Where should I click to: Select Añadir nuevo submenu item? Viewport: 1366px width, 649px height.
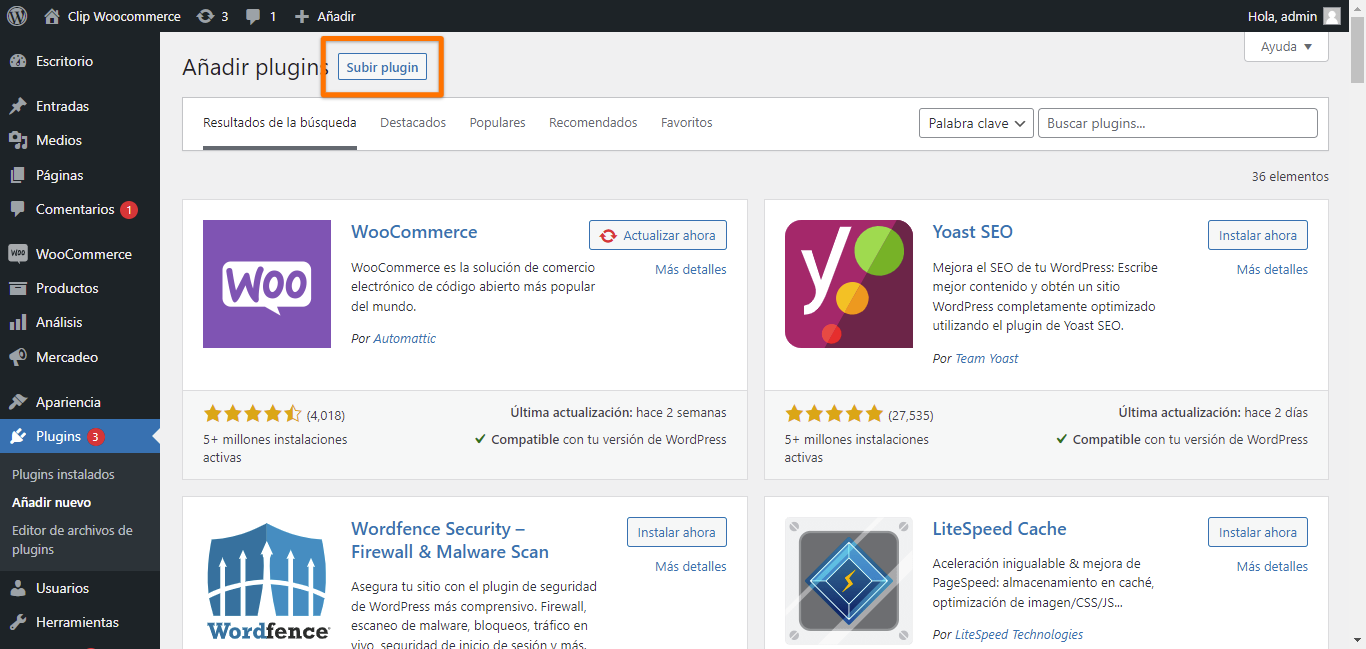[x=52, y=503]
